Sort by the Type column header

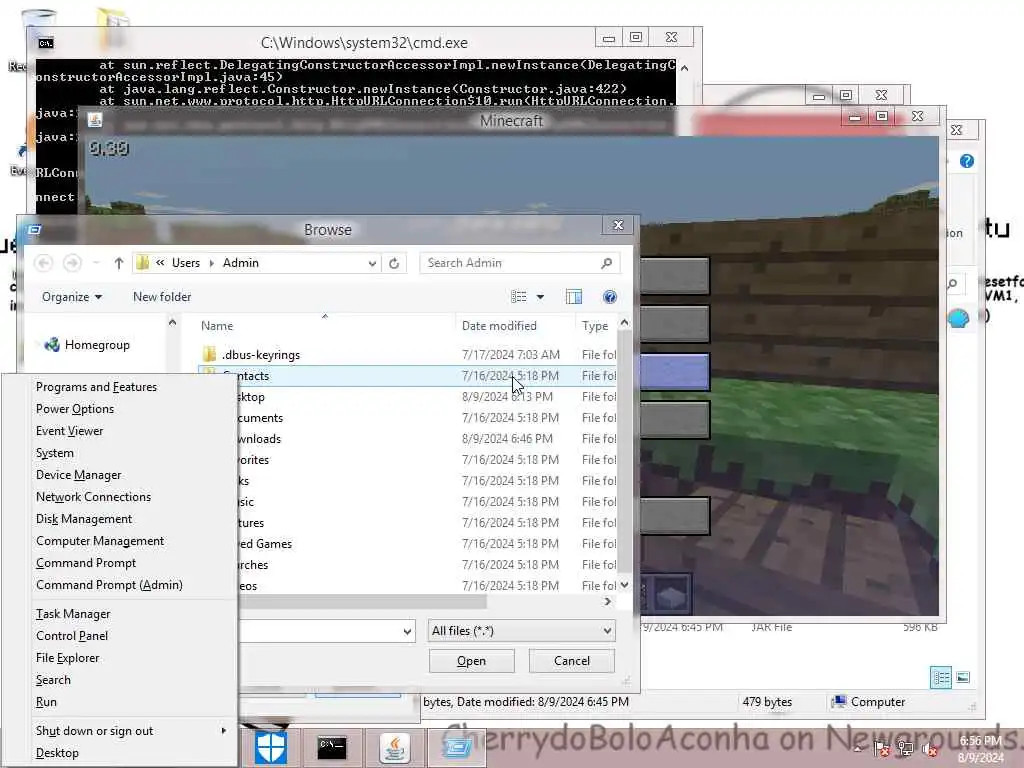595,326
